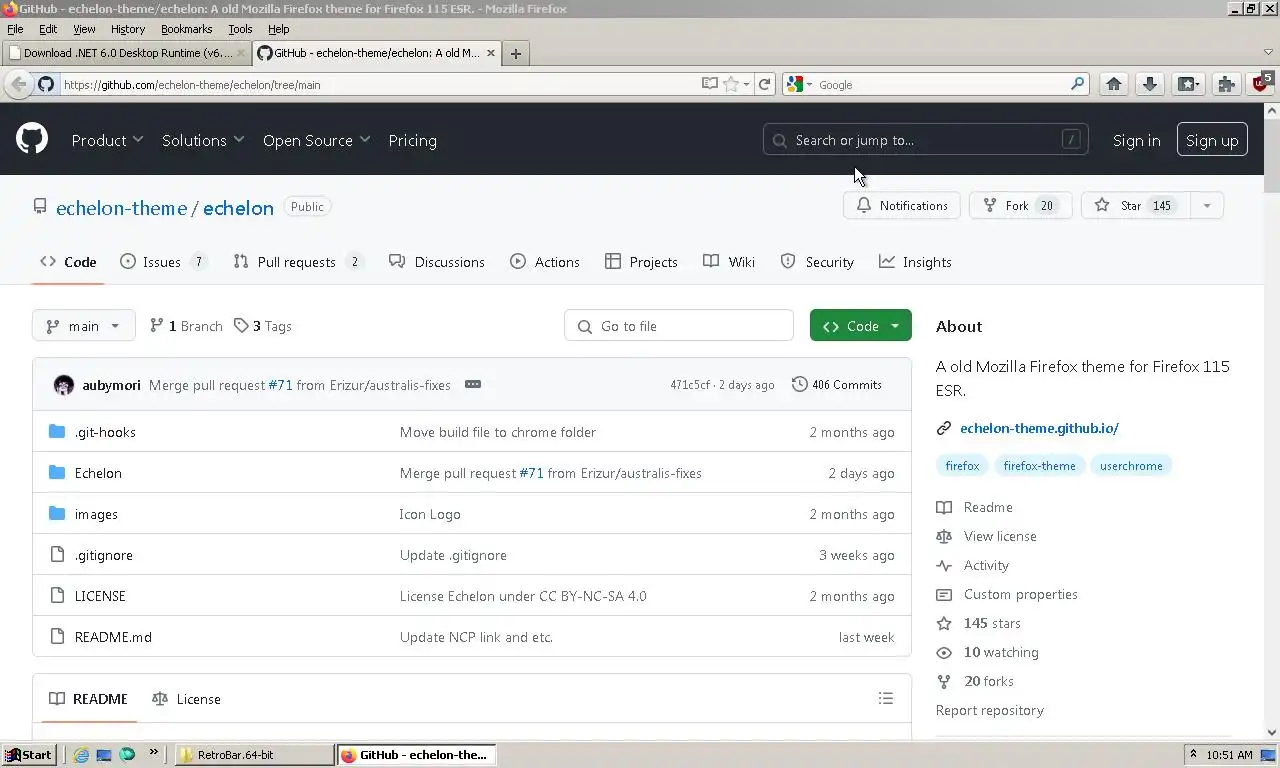Open the Actions tab

coord(545,262)
